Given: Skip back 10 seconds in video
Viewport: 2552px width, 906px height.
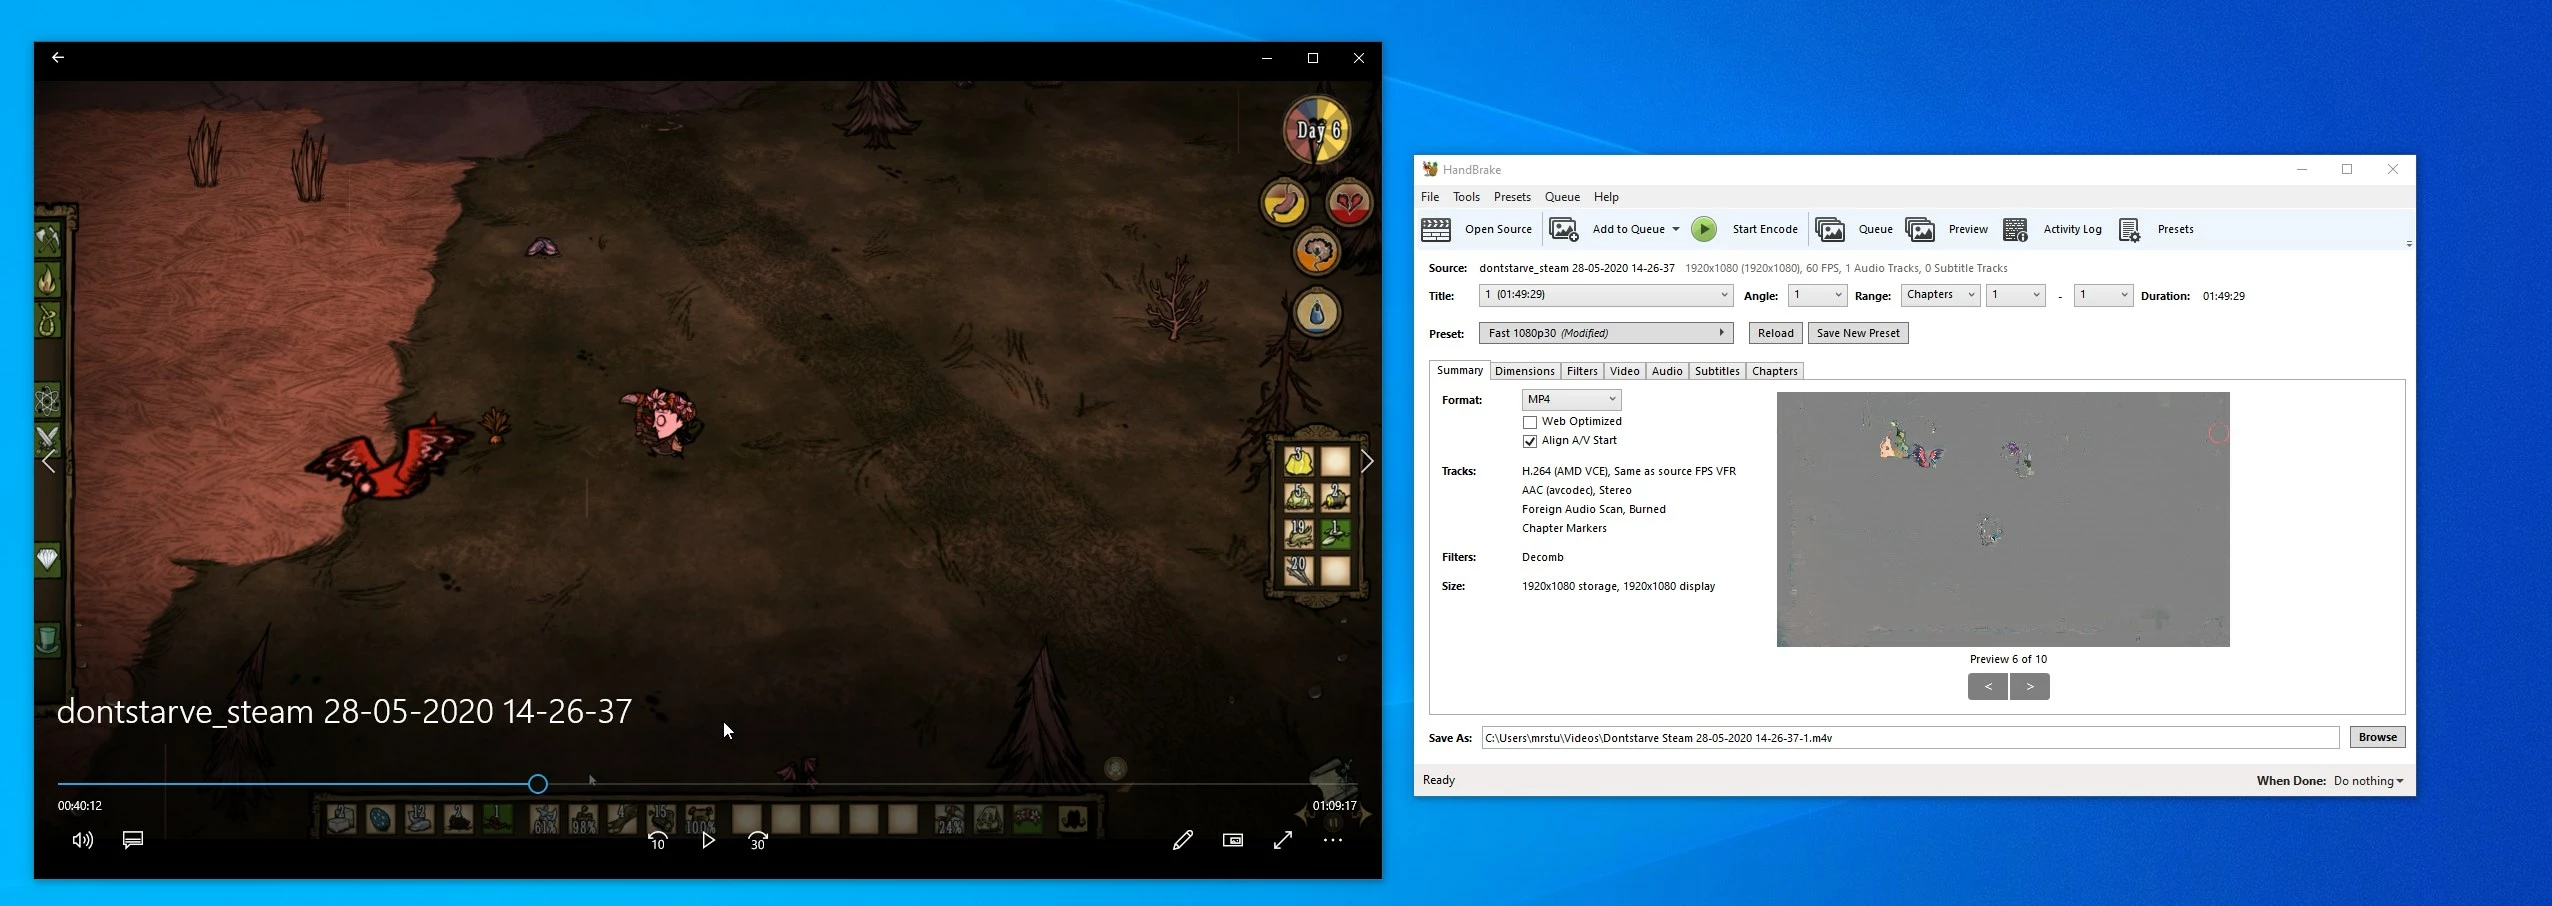Looking at the screenshot, I should click(657, 841).
